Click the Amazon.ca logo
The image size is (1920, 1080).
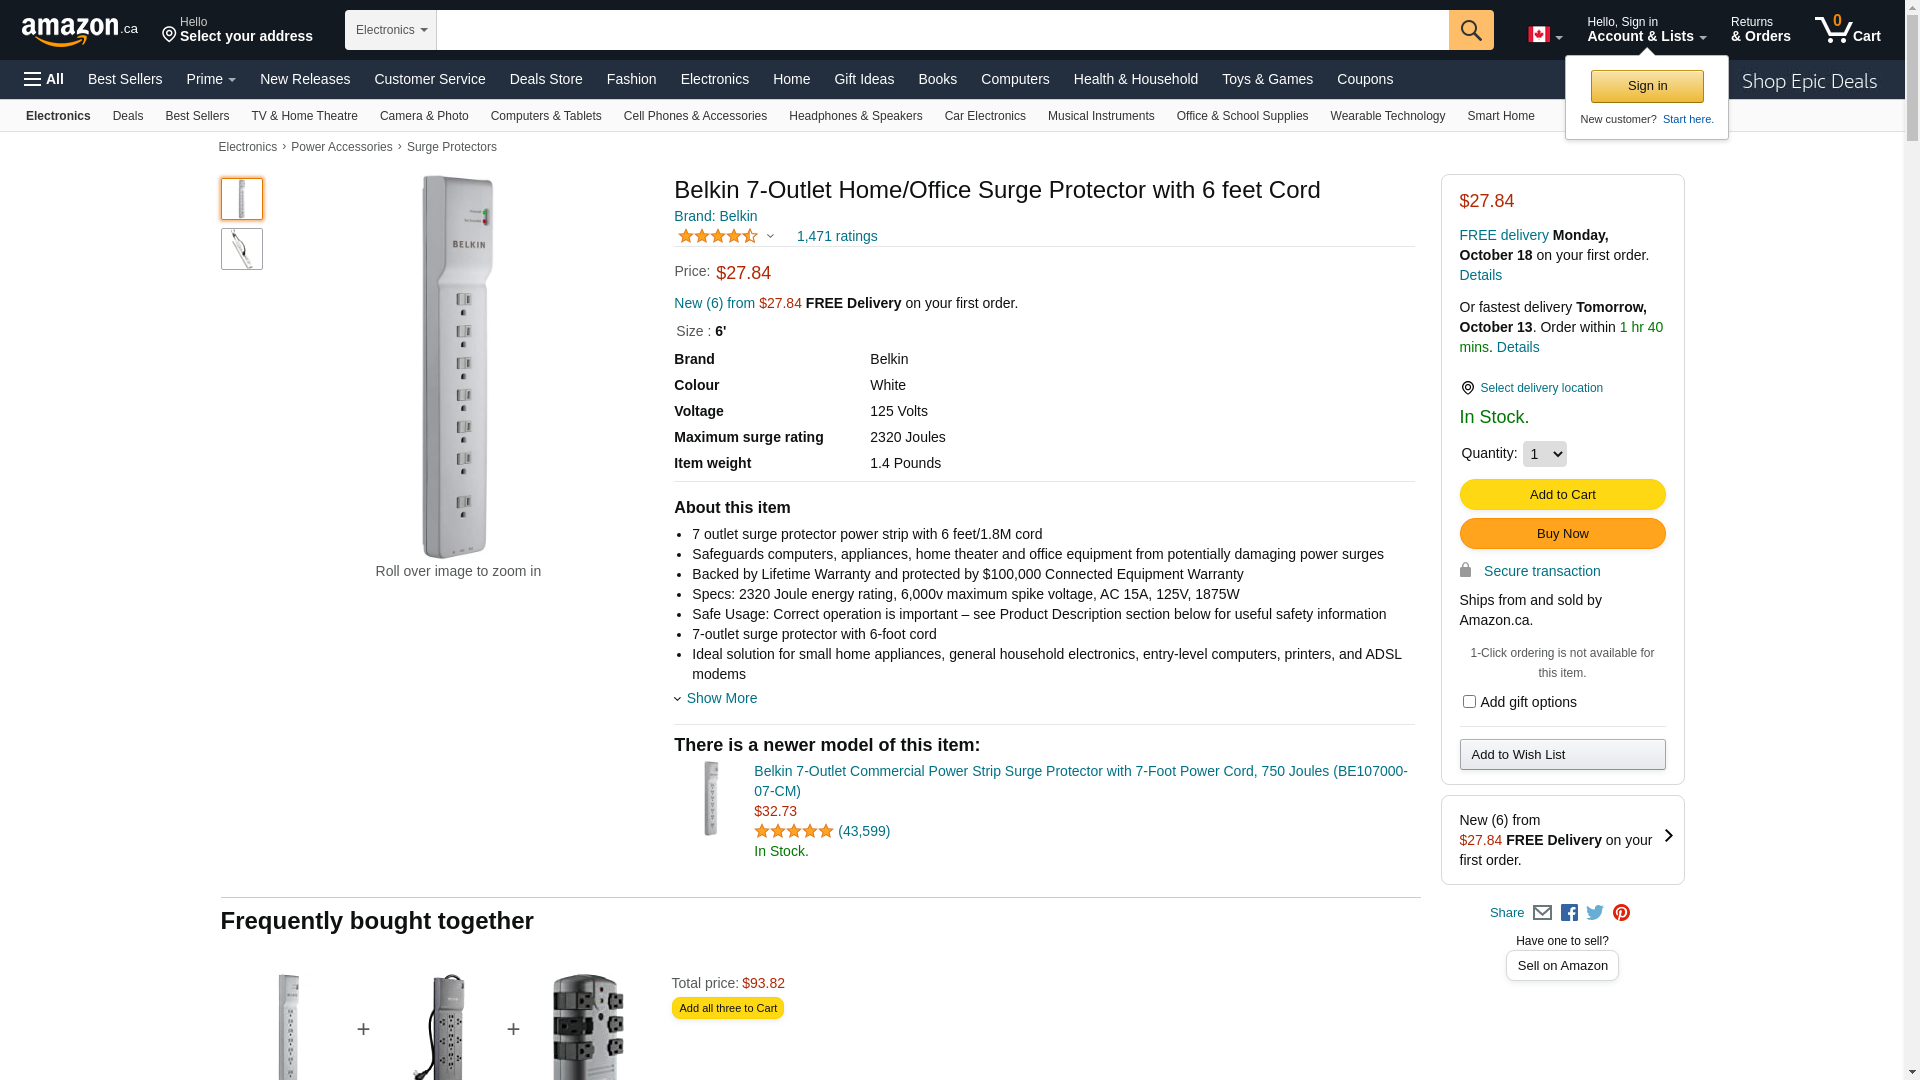[80, 31]
